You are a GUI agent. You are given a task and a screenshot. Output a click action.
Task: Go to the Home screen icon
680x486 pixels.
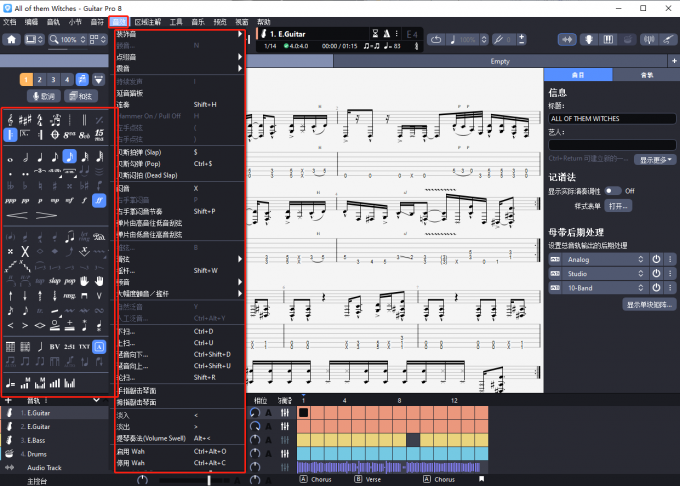12,39
